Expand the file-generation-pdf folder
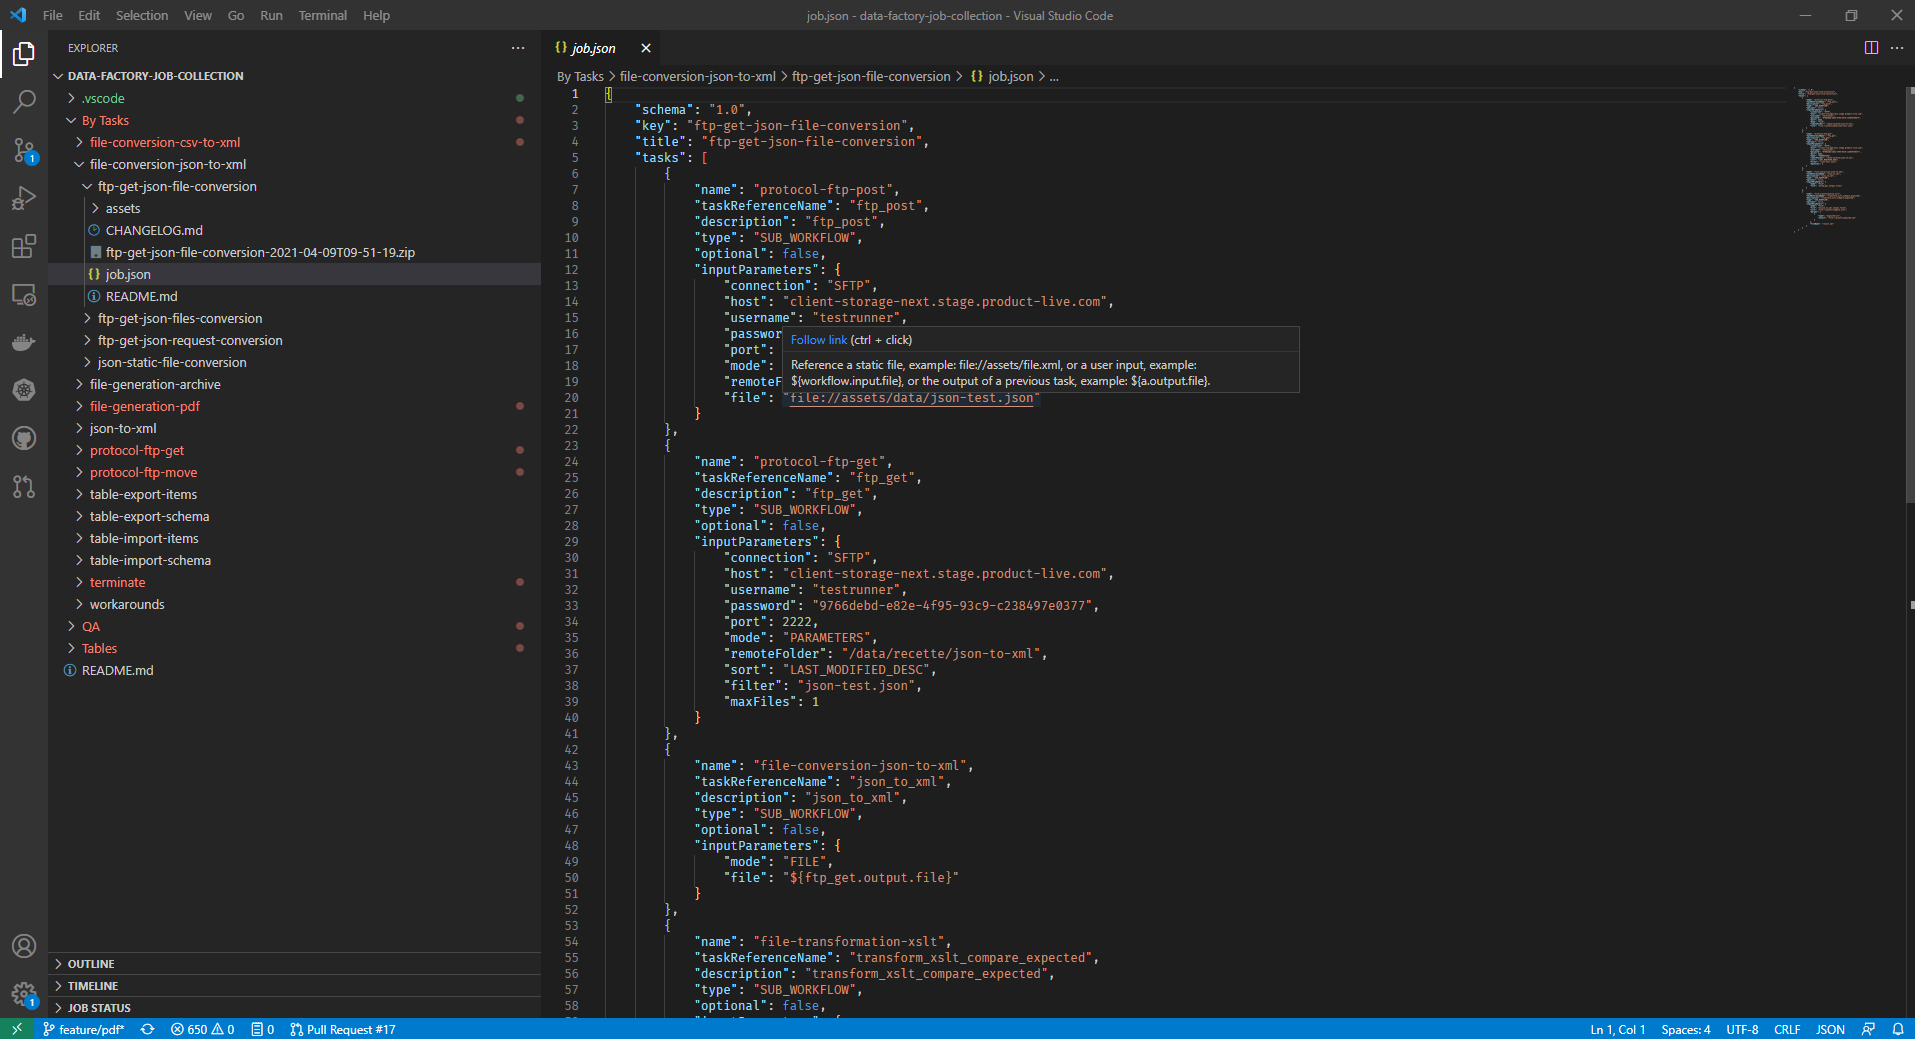The height and width of the screenshot is (1039, 1915). pyautogui.click(x=144, y=406)
